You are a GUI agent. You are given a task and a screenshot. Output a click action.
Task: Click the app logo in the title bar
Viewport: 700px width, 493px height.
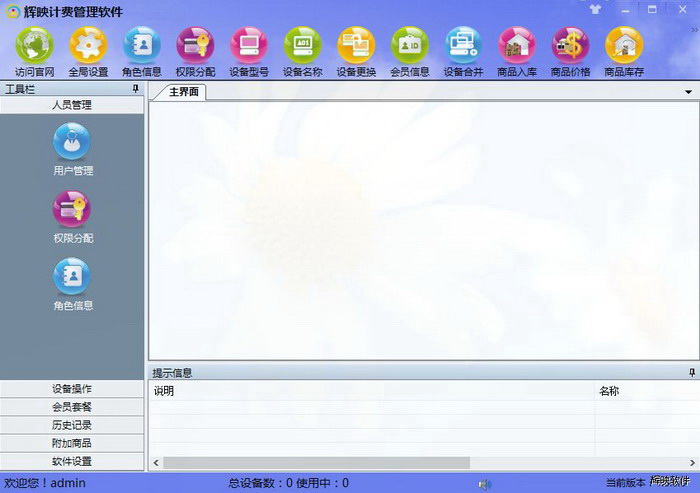12,11
